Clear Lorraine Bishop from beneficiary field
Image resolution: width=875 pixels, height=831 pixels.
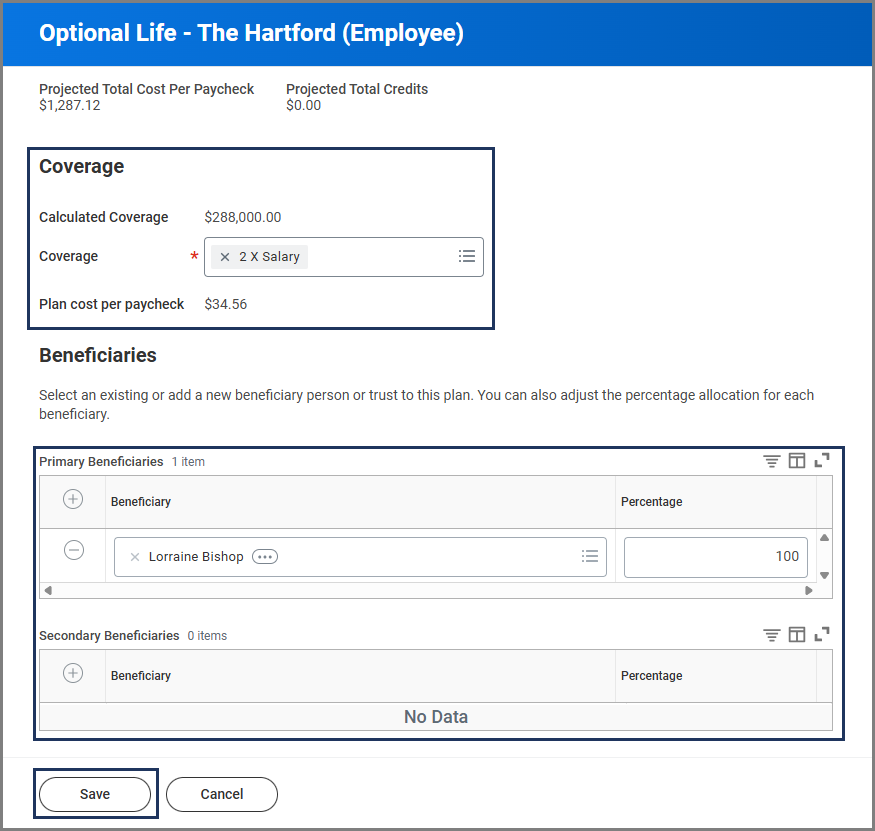tap(135, 557)
